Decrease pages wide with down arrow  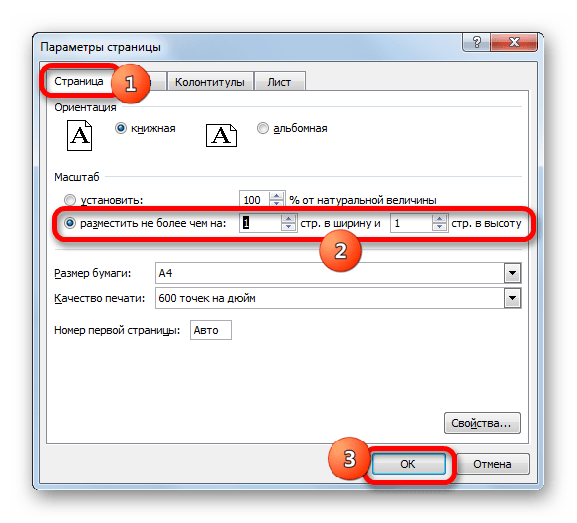pos(288,227)
